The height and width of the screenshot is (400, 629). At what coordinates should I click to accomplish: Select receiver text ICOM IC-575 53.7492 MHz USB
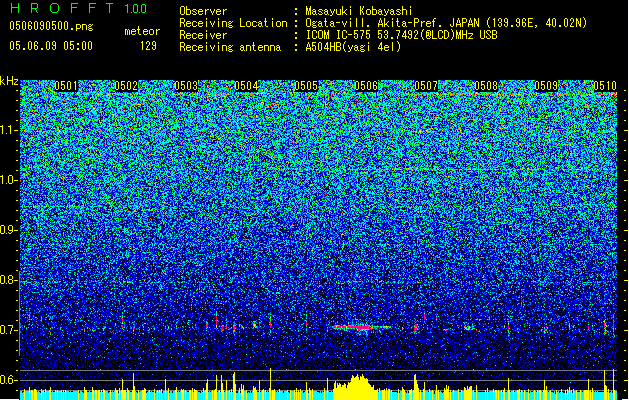(x=401, y=35)
